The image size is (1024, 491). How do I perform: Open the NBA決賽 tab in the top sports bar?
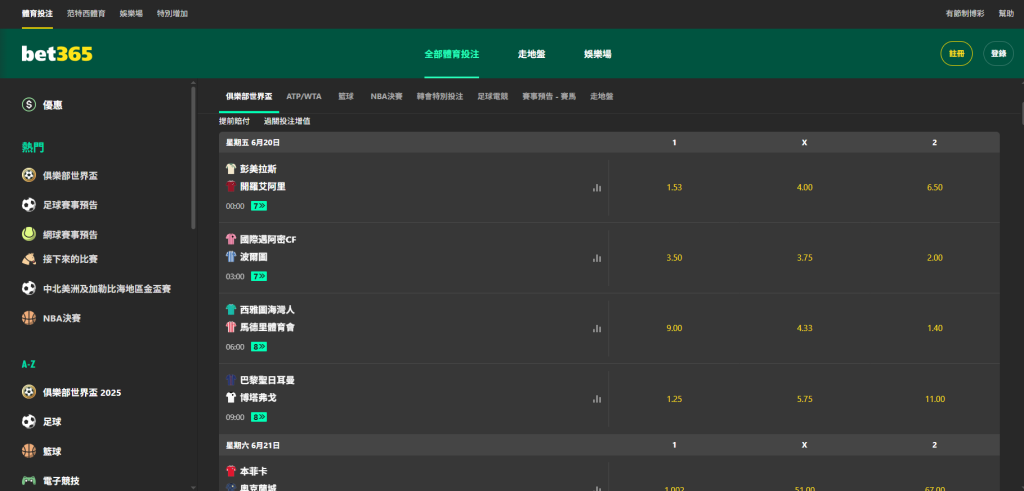coord(387,96)
